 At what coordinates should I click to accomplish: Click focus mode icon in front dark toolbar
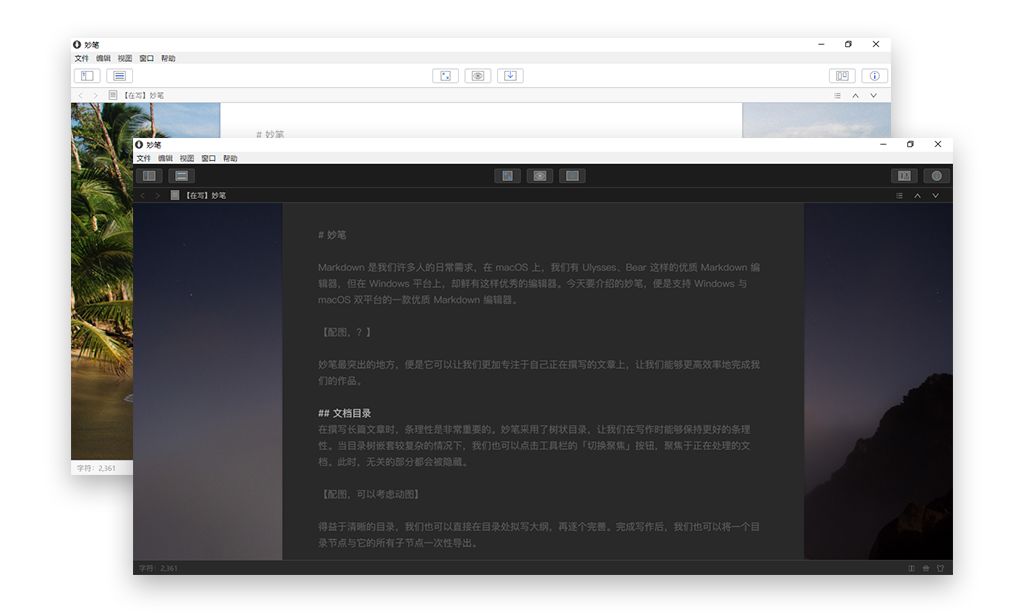pos(508,175)
